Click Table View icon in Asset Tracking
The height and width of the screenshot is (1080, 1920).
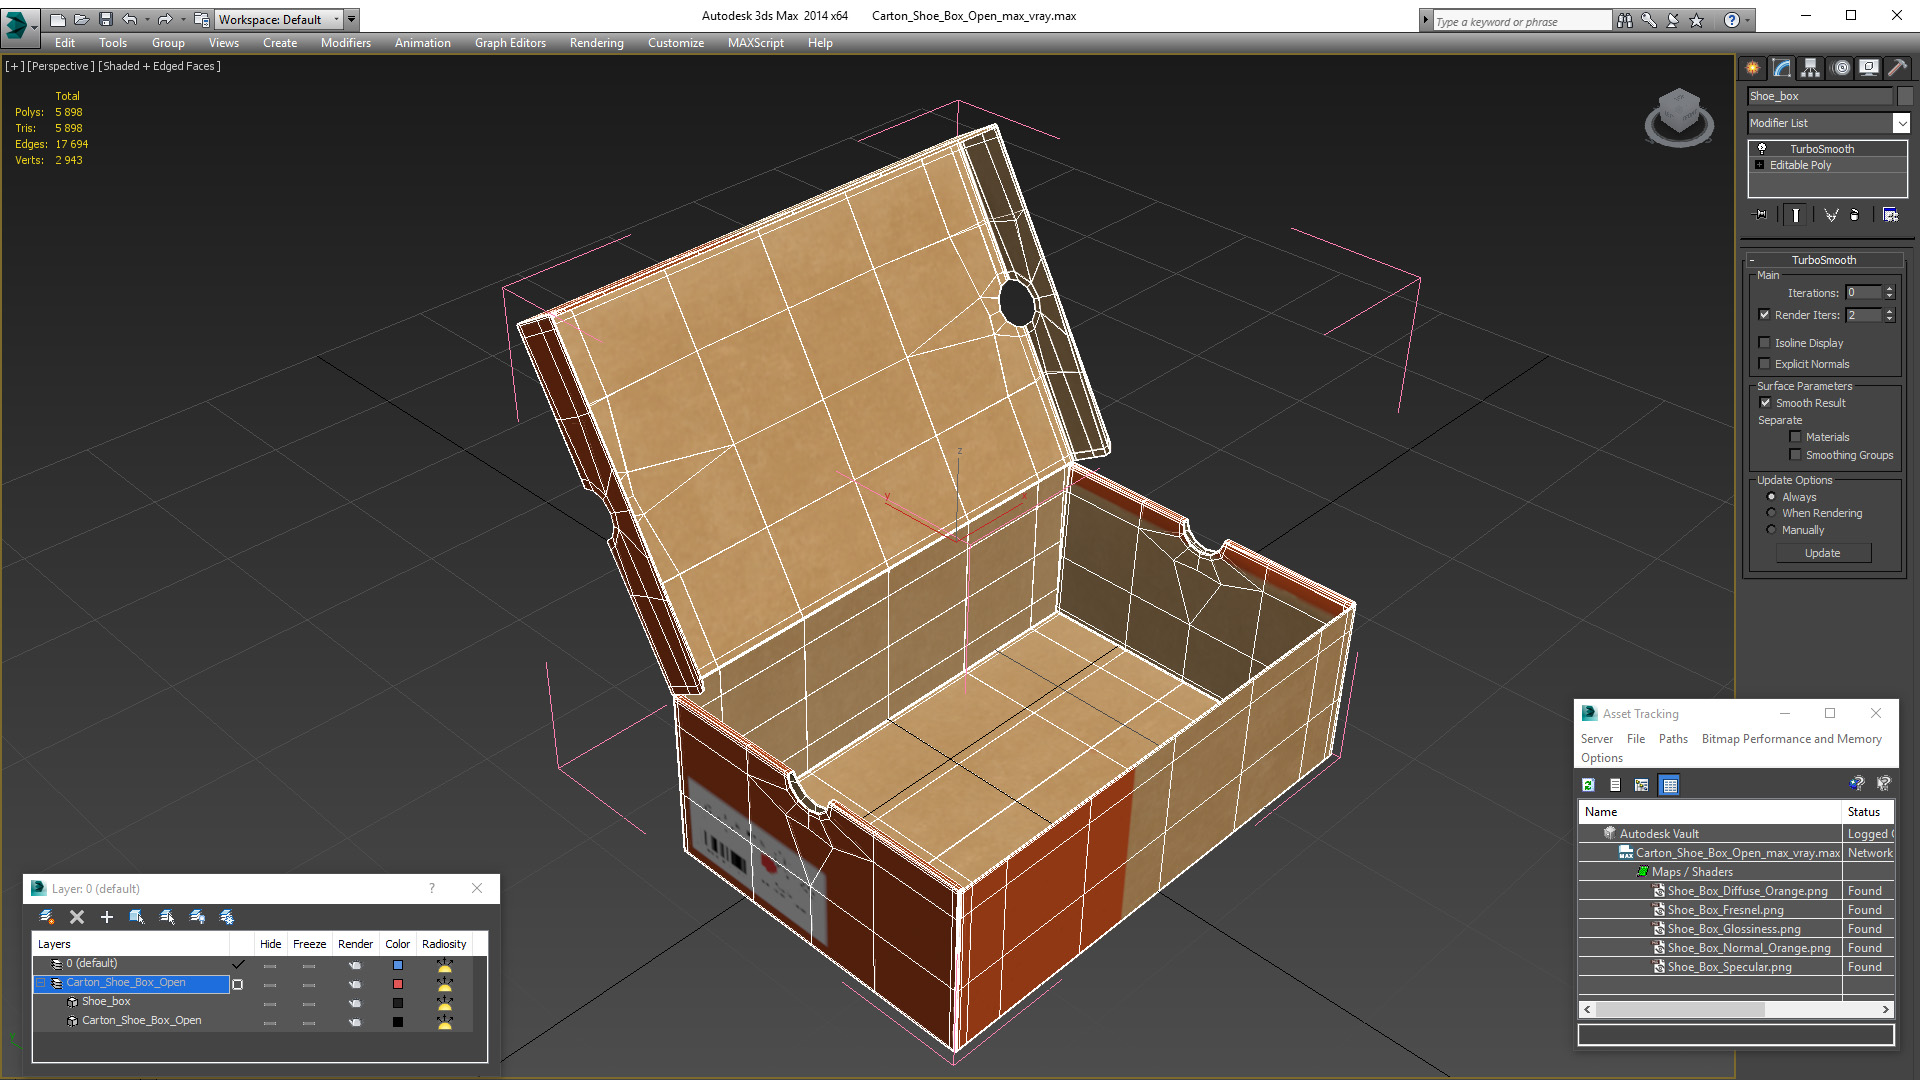[x=1669, y=785]
